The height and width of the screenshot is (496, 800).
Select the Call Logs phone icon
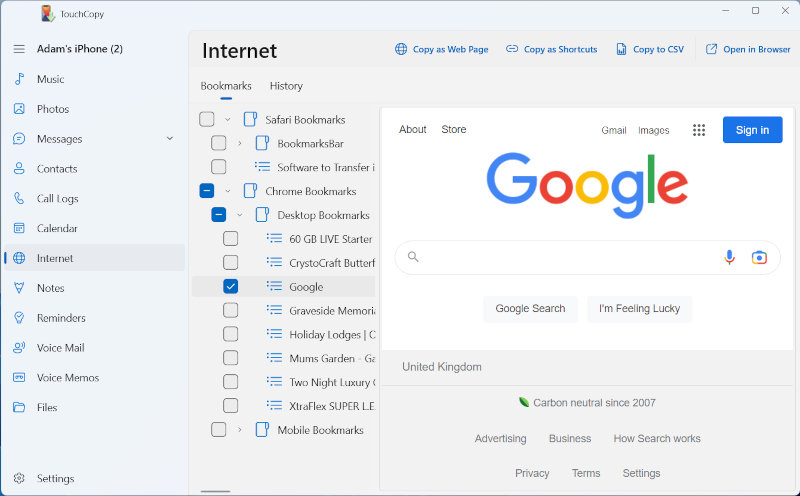pos(19,199)
